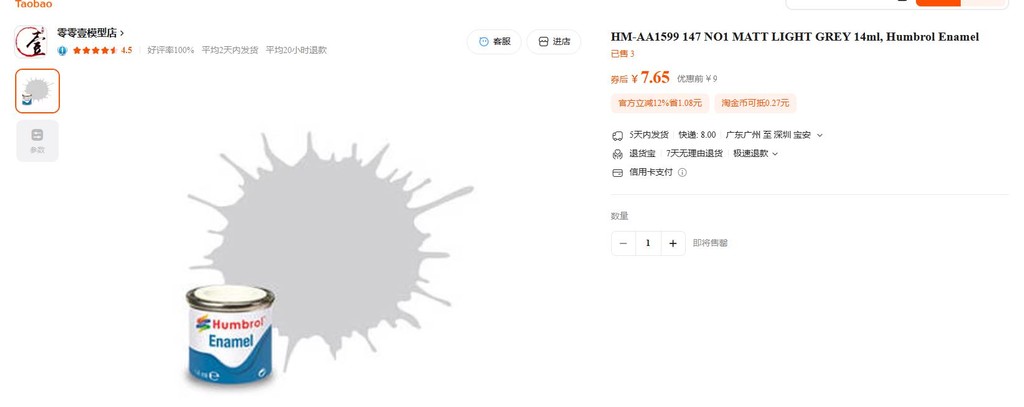Select the grey paint product thumbnail
1024x407 pixels.
[x=37, y=91]
